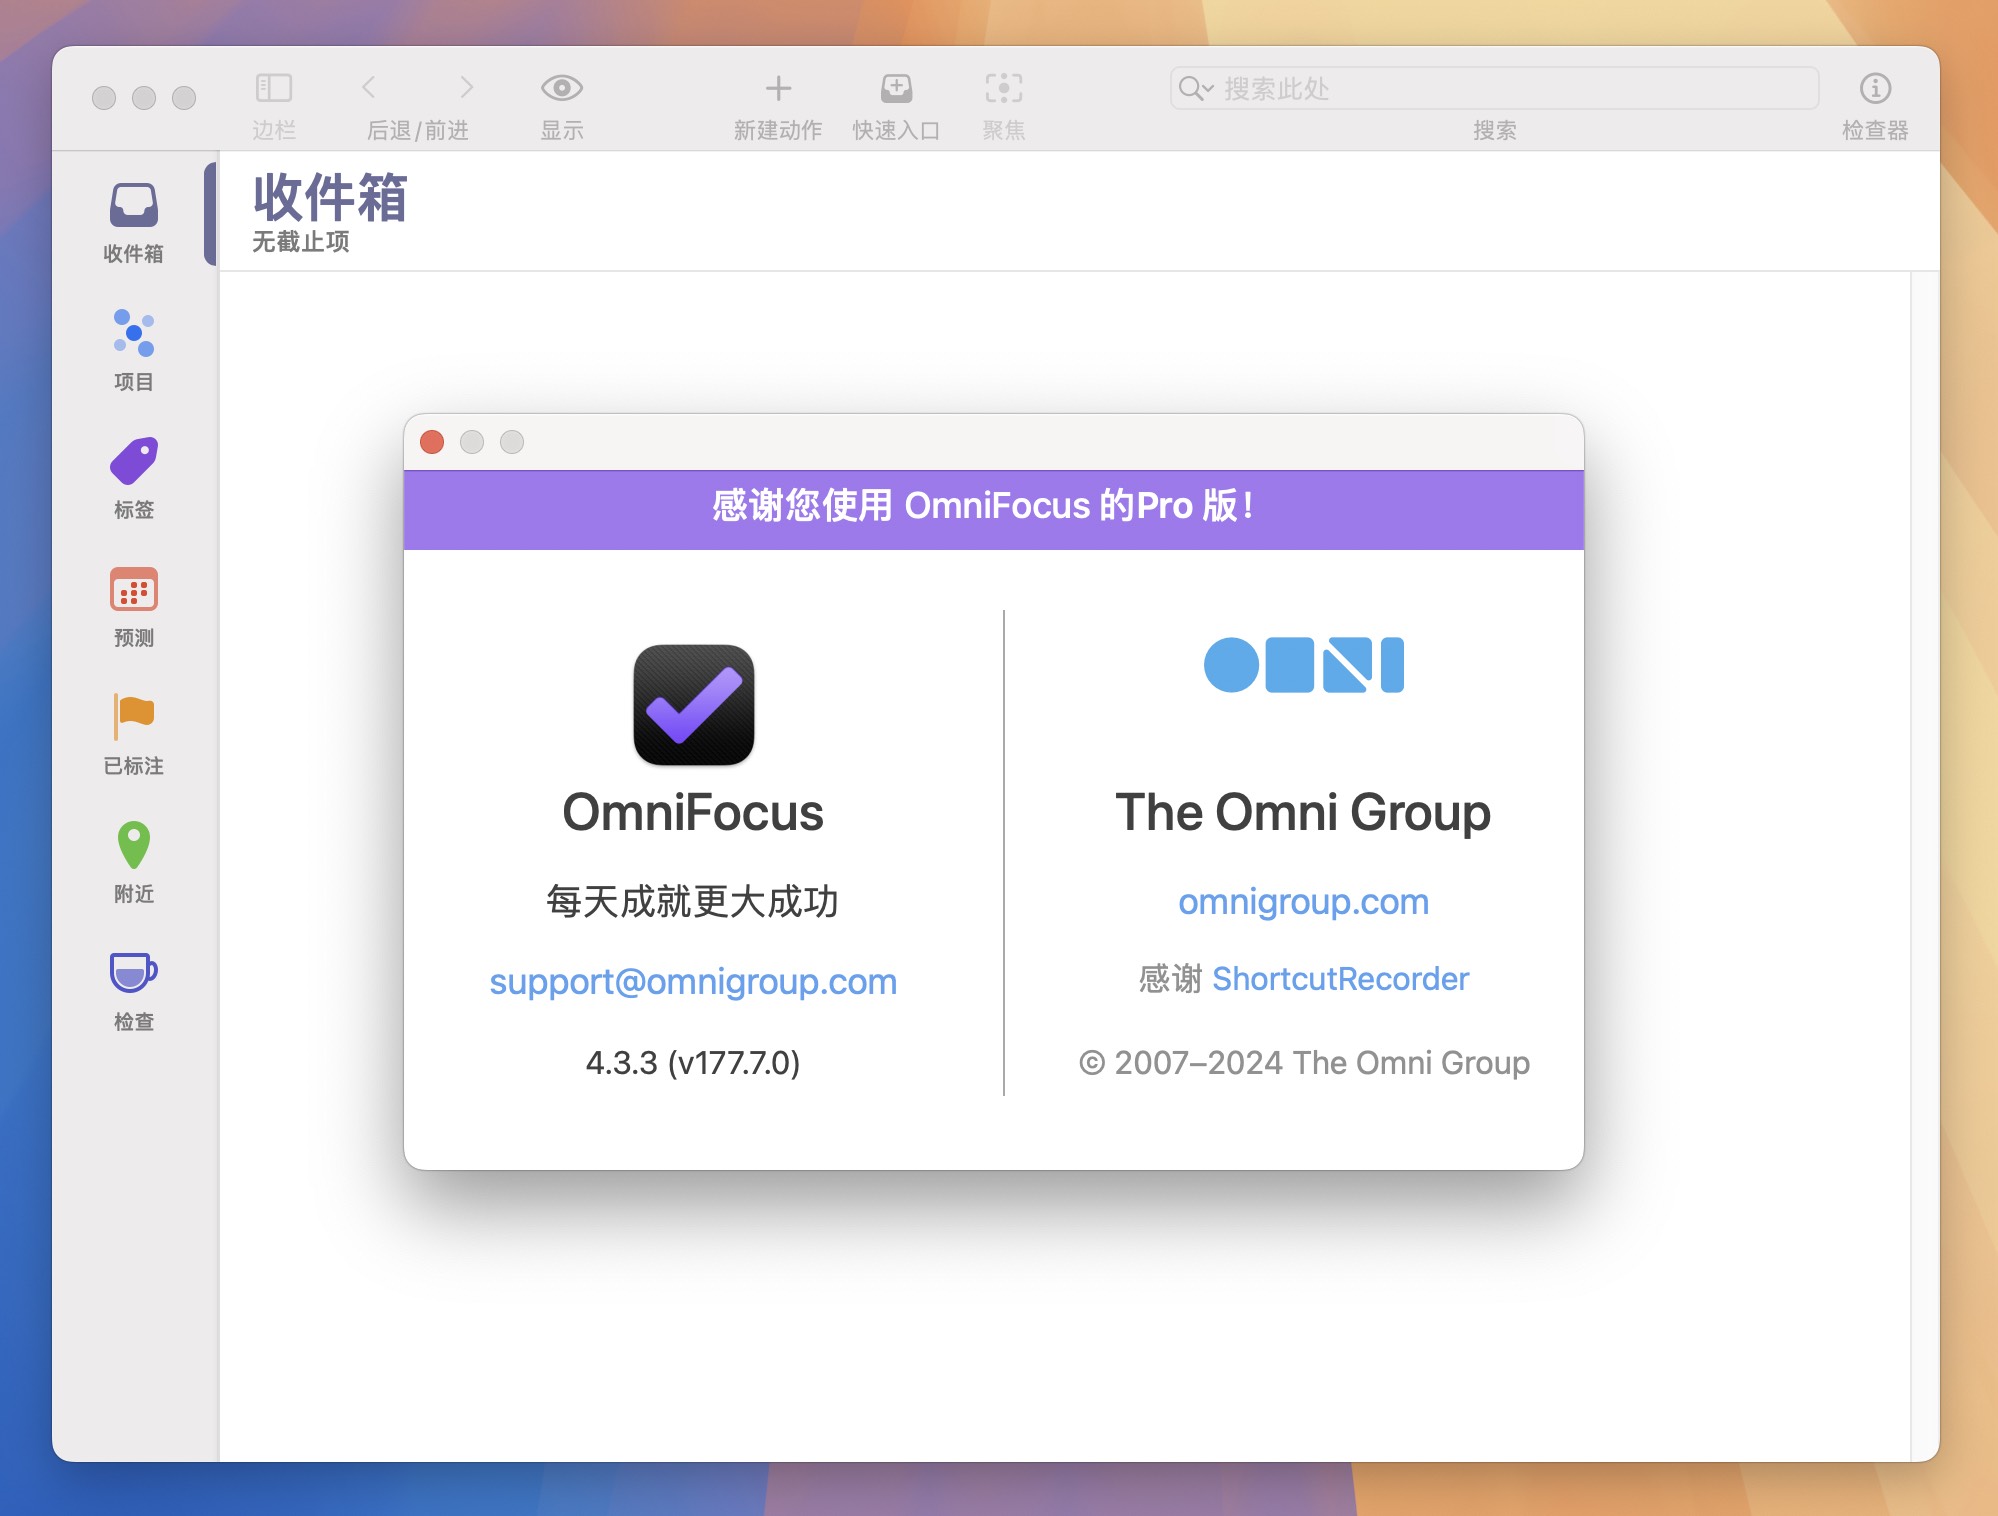Click the © 2007–2024 The Omni Group text
Screen dimensions: 1998x1516
pyautogui.click(x=1304, y=1063)
